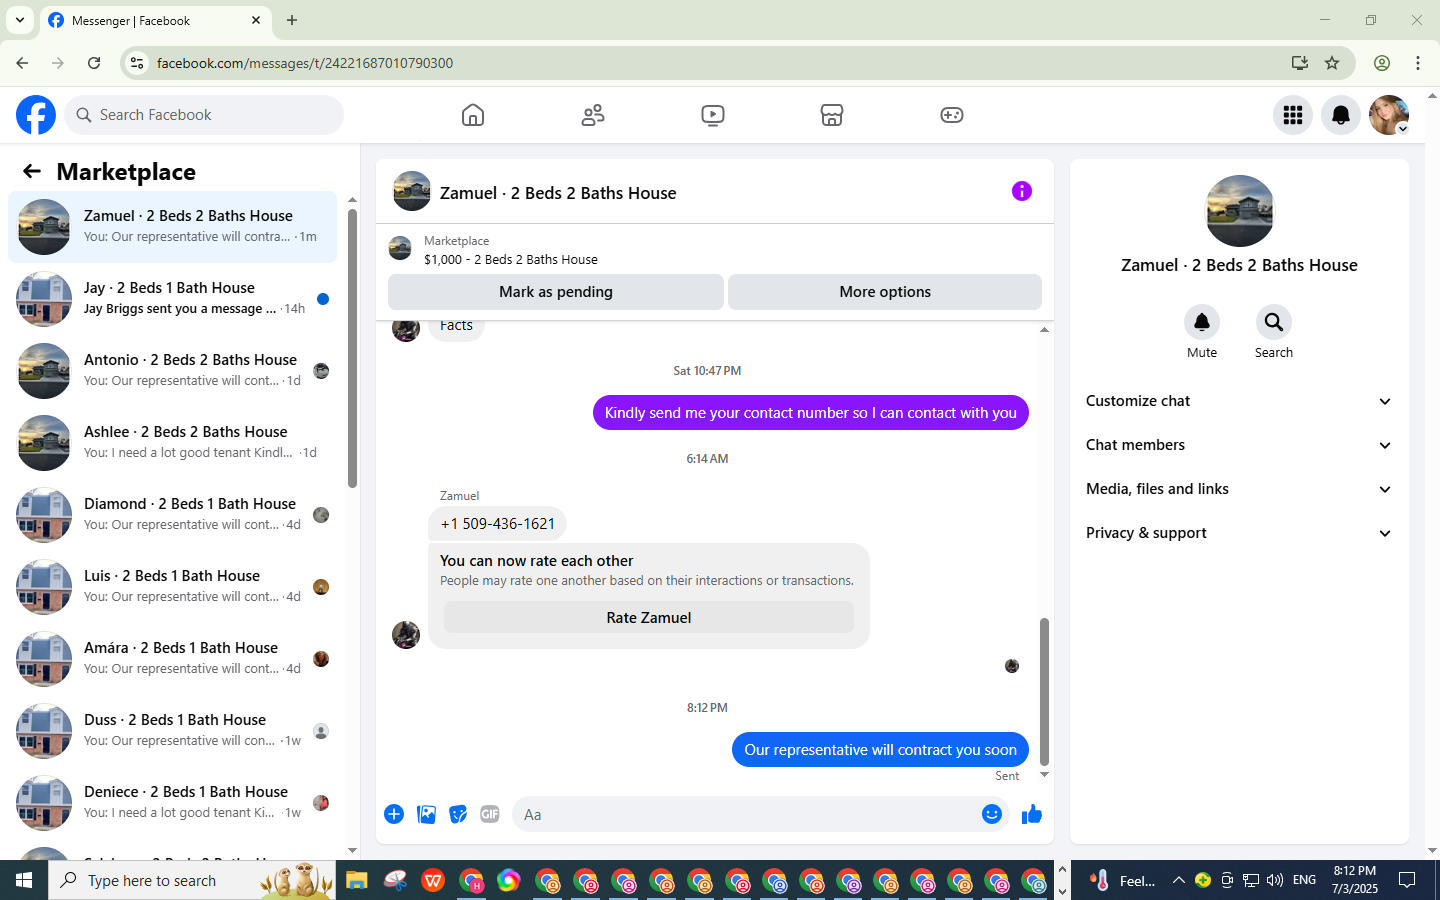Viewport: 1440px width, 900px height.
Task: View site information icon in address bar
Action: click(x=137, y=63)
